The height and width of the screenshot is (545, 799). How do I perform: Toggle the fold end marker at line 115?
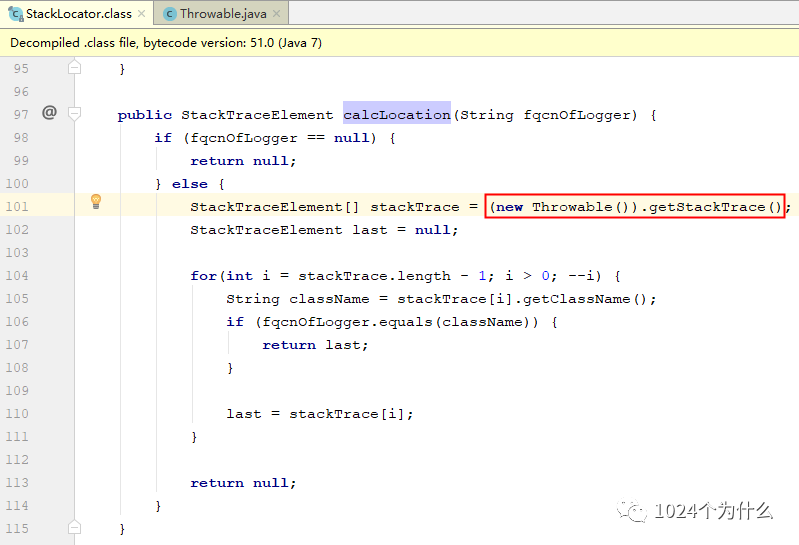click(x=74, y=527)
